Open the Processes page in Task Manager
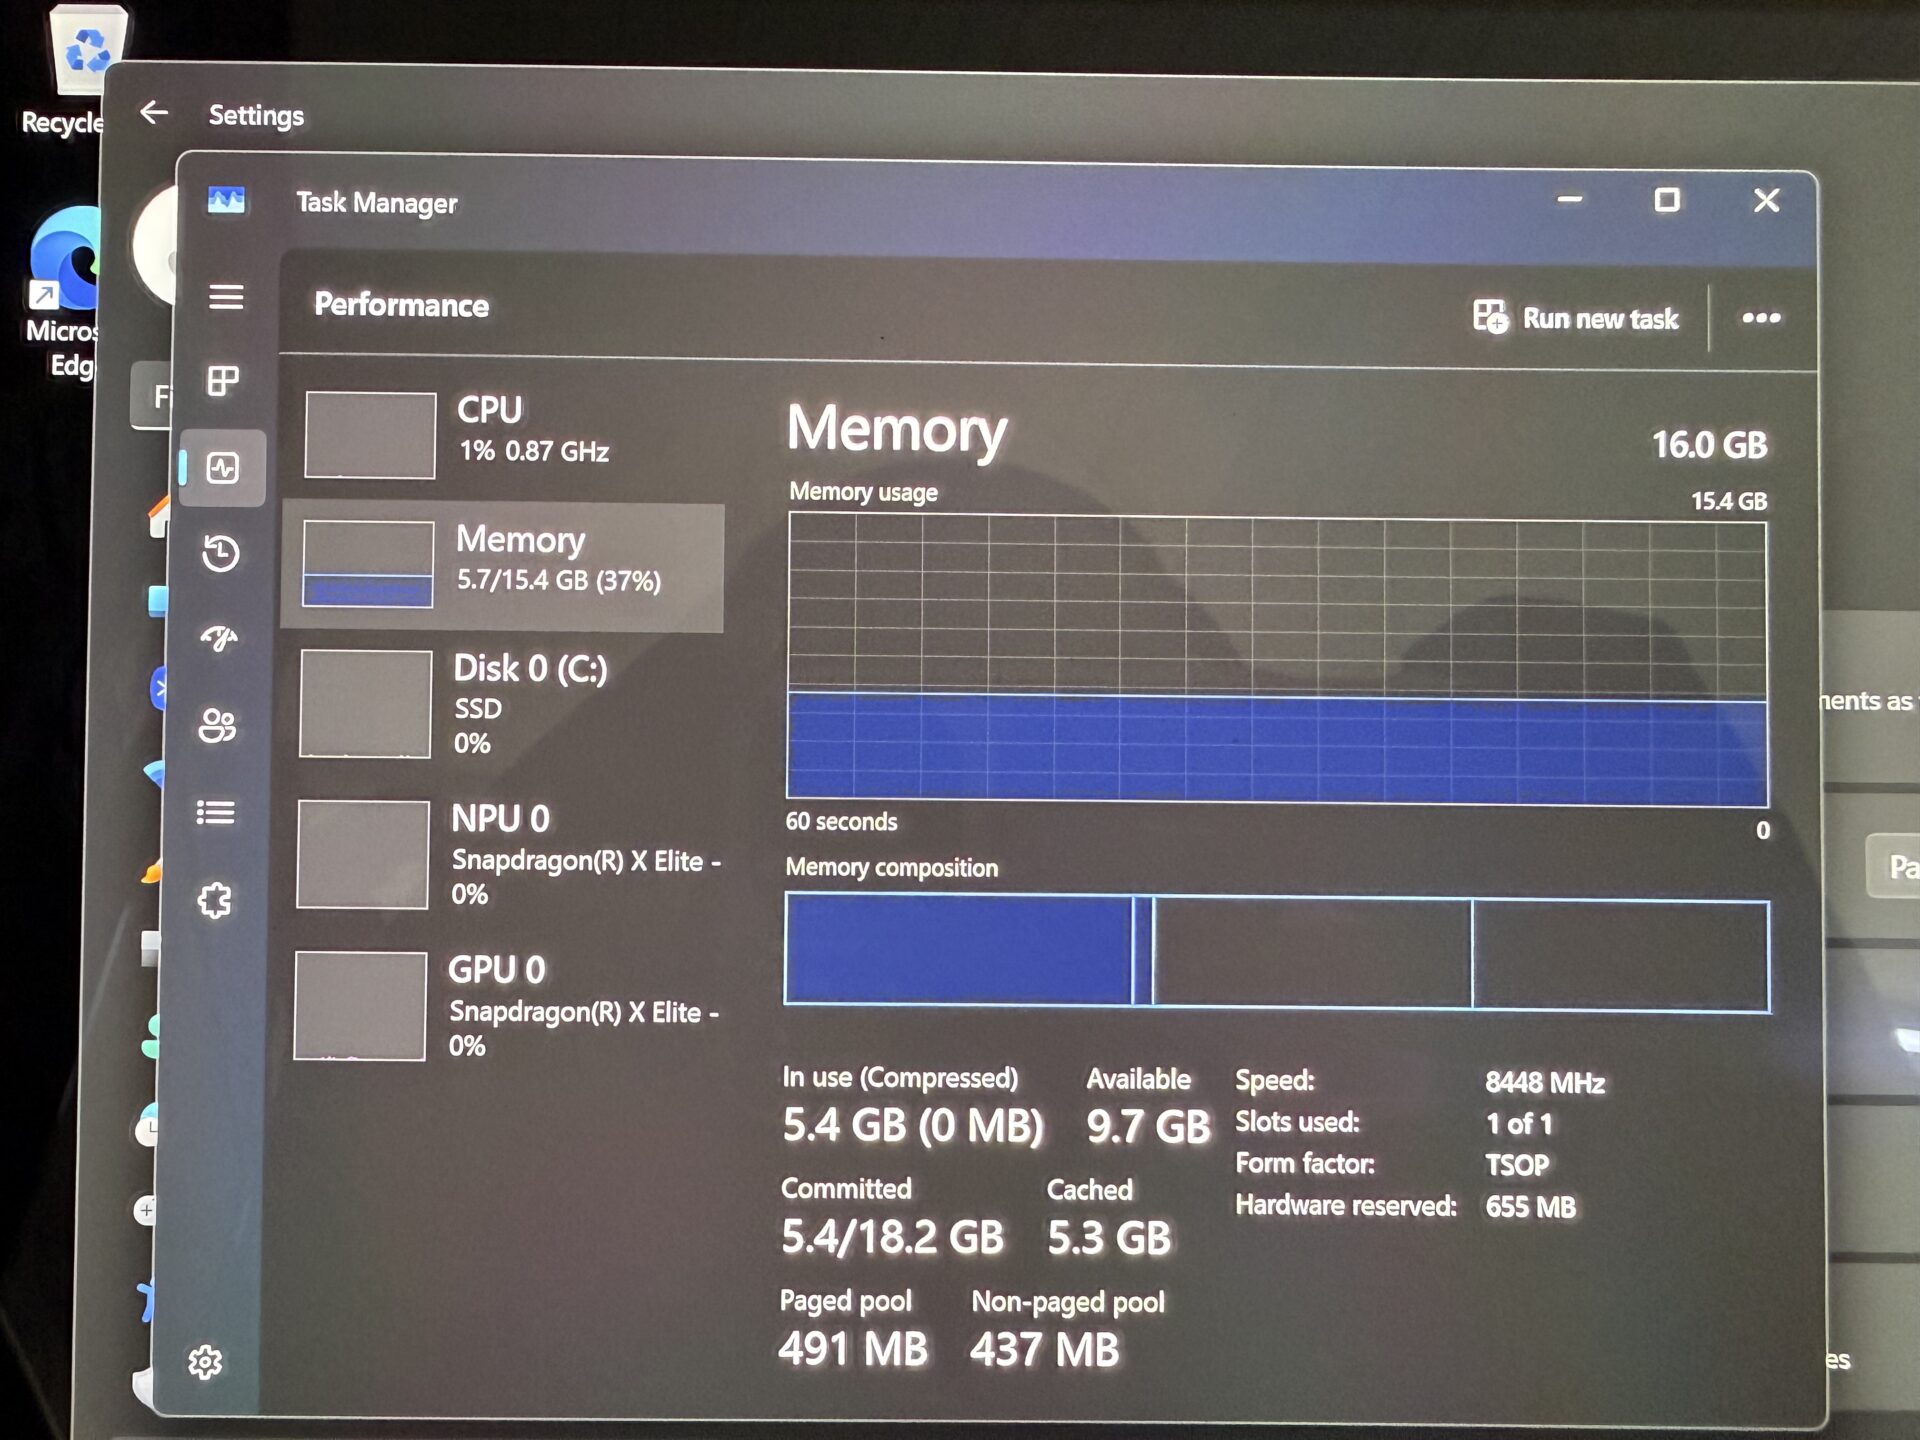The height and width of the screenshot is (1440, 1920). pos(222,380)
